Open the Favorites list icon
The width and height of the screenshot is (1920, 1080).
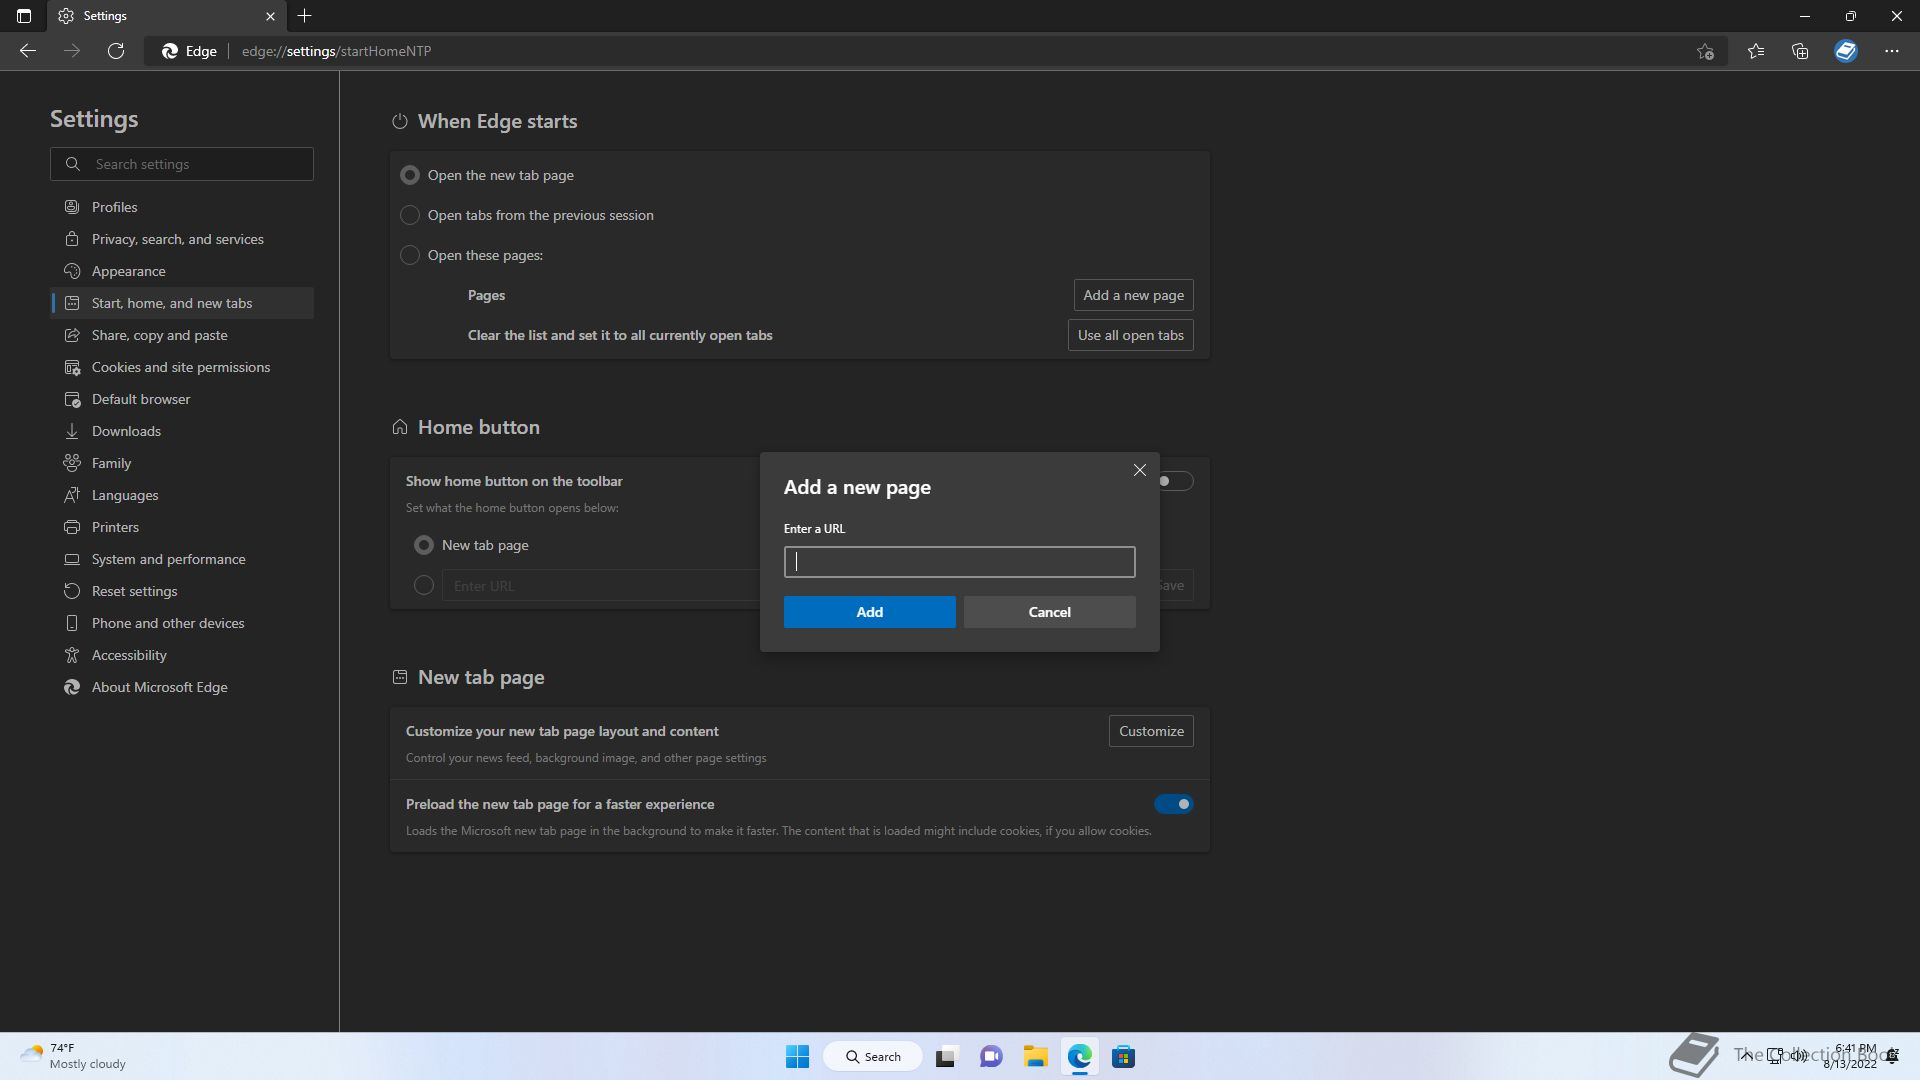(1756, 51)
